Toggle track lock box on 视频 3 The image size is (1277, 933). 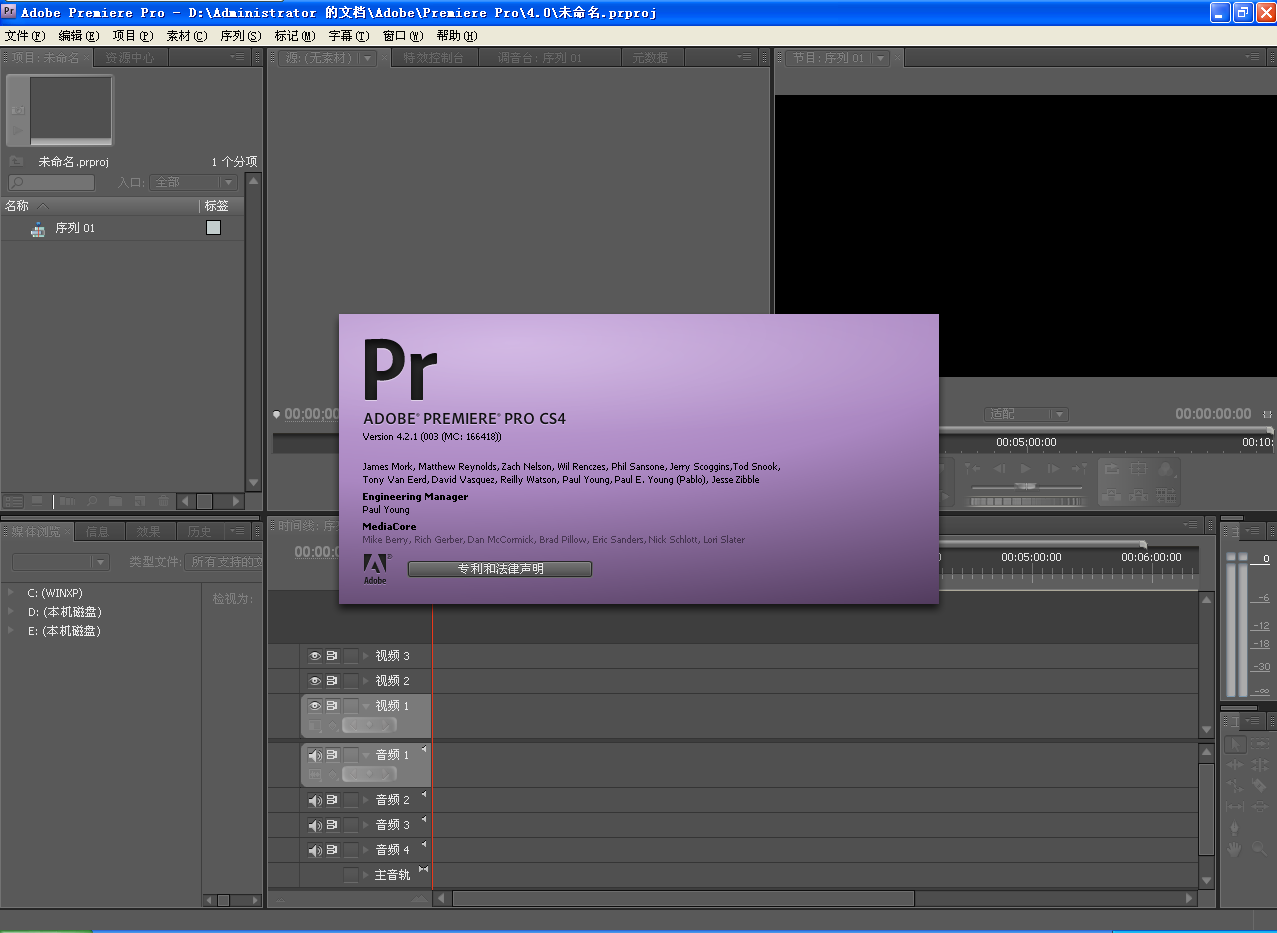(x=351, y=656)
